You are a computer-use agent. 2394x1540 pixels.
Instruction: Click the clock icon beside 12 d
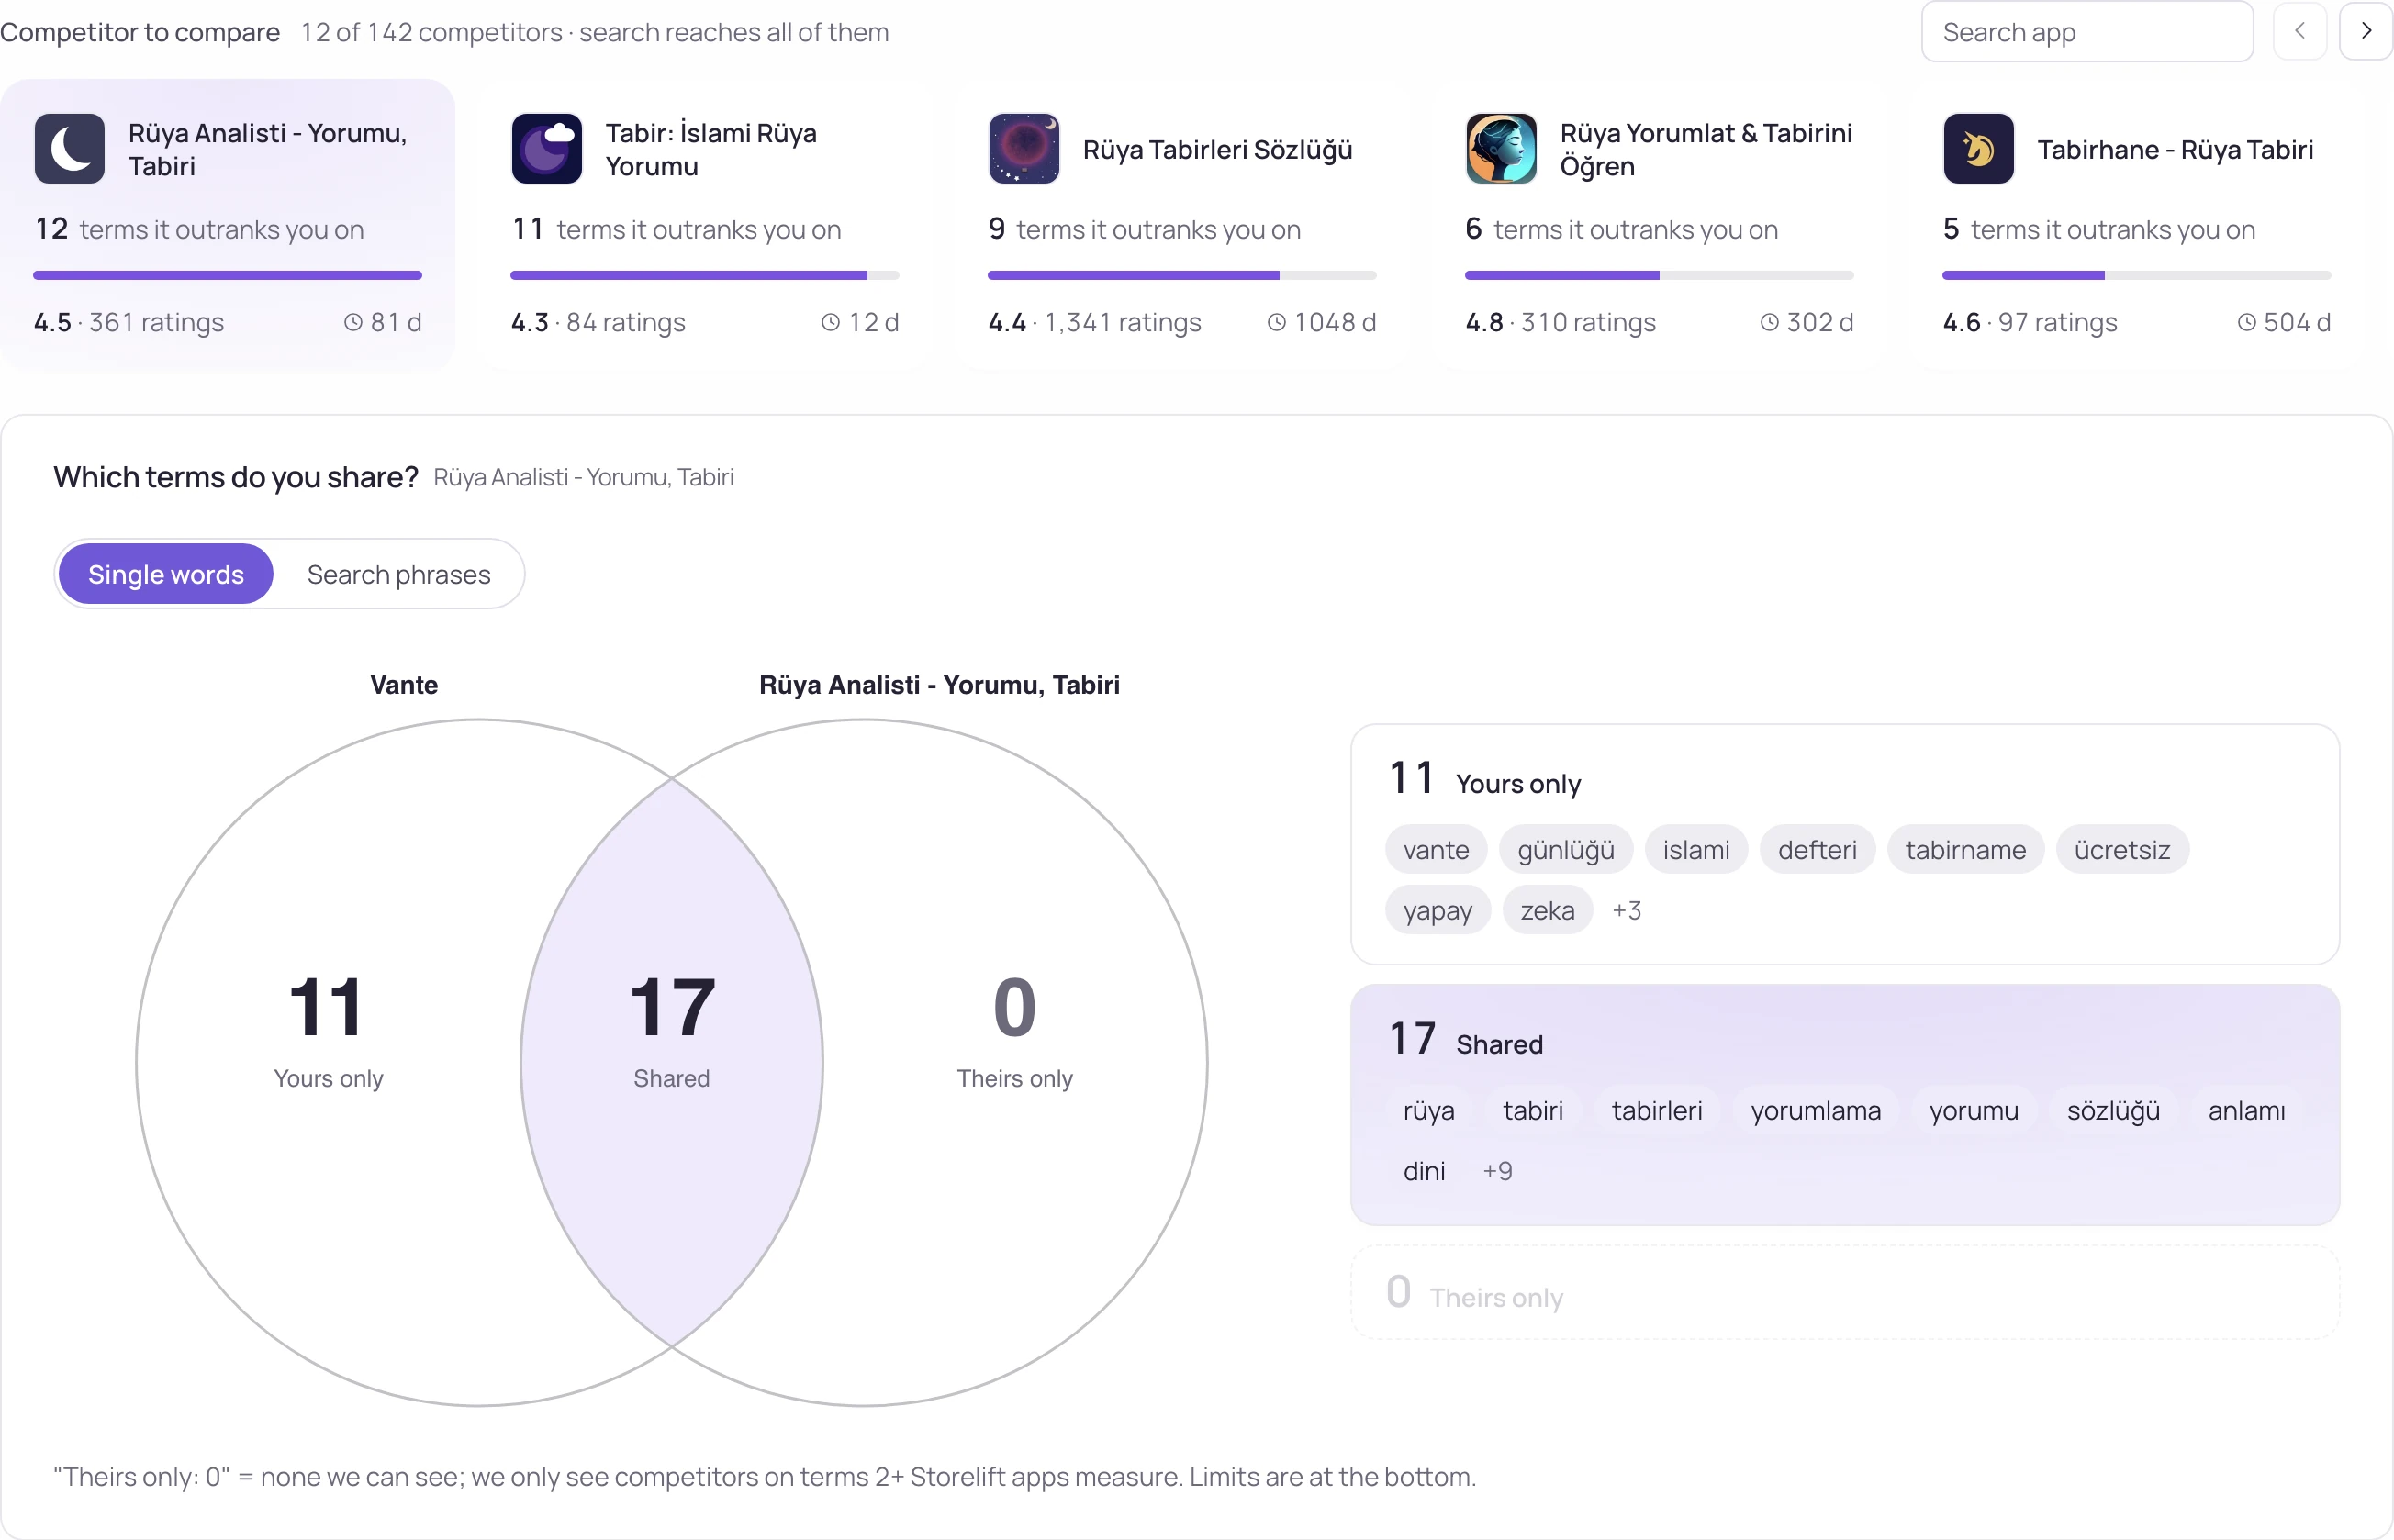(x=831, y=322)
